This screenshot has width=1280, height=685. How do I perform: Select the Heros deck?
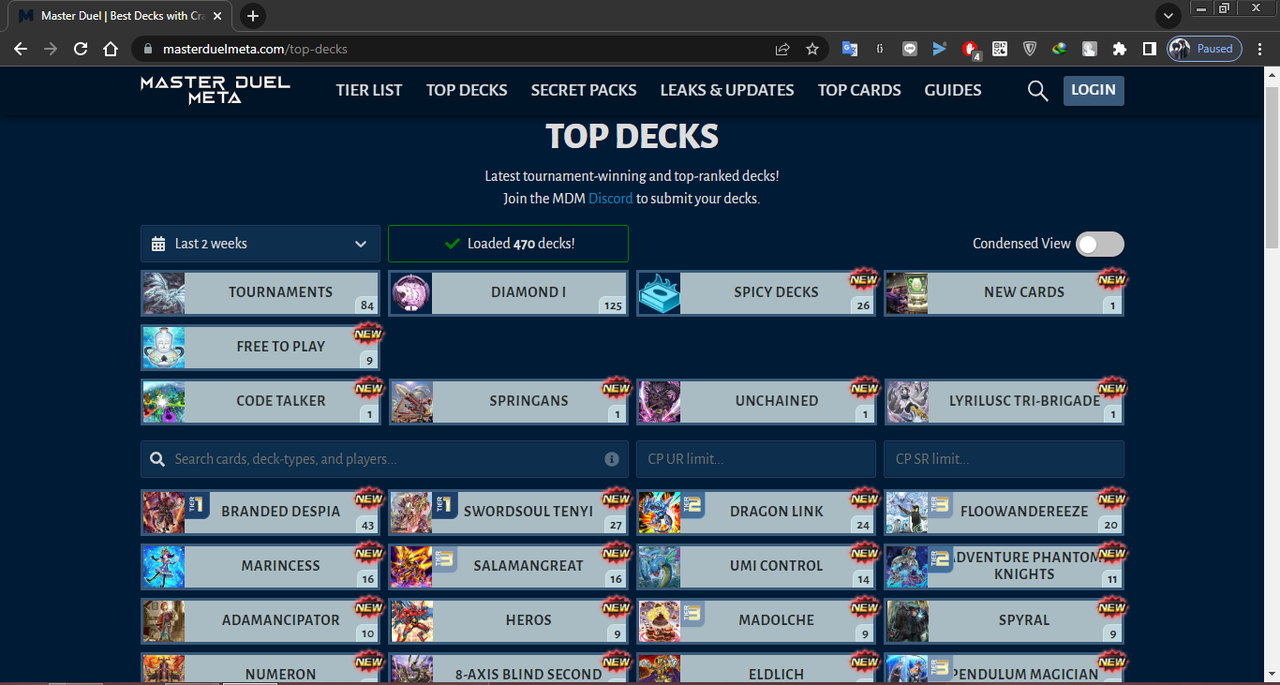pos(508,620)
